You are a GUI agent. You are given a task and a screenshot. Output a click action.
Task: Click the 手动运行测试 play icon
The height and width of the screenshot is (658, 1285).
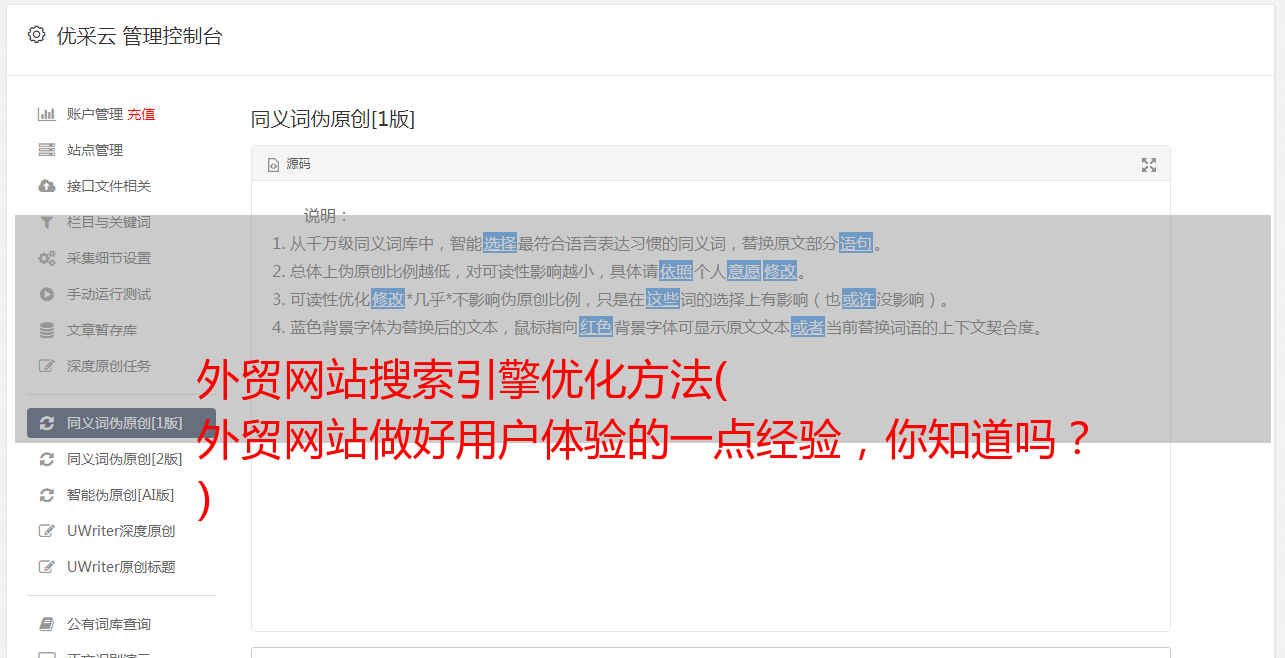click(46, 294)
